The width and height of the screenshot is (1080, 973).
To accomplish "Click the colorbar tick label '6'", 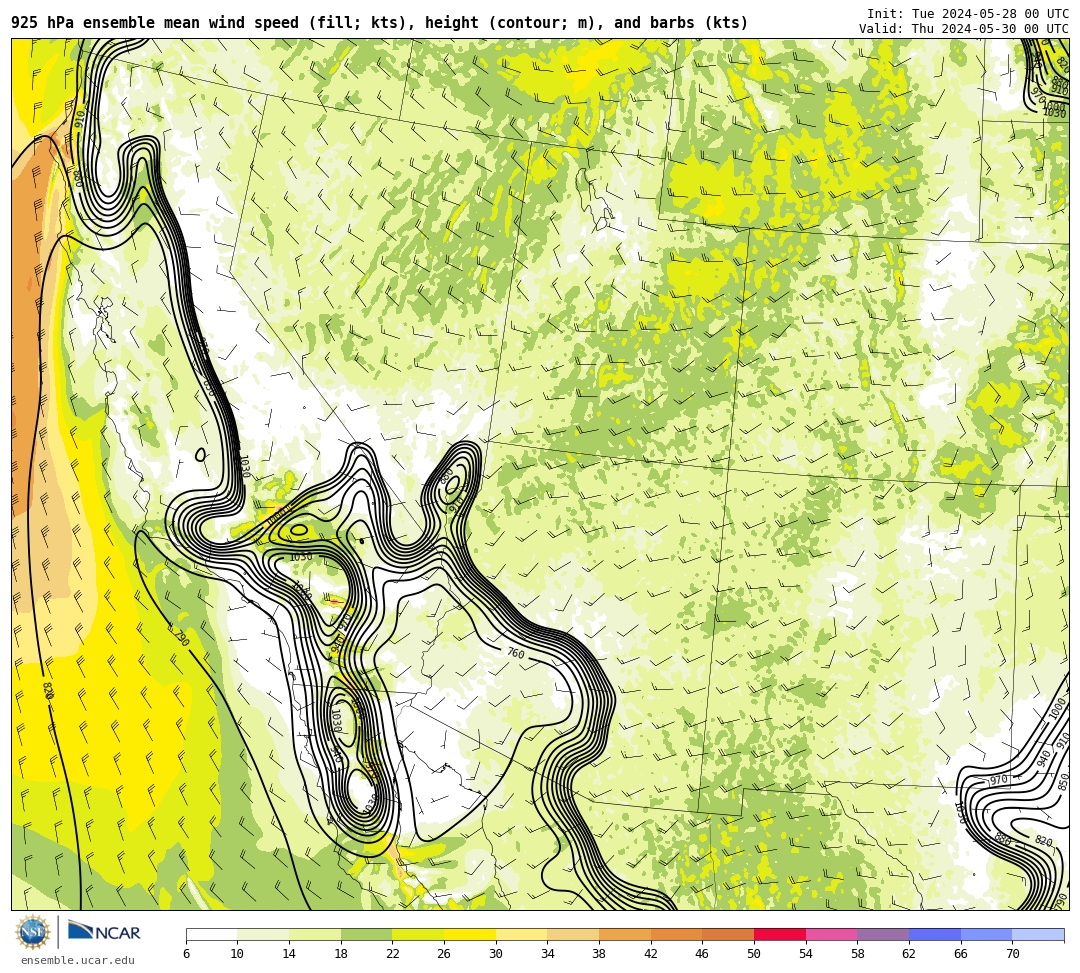I will coord(186,954).
